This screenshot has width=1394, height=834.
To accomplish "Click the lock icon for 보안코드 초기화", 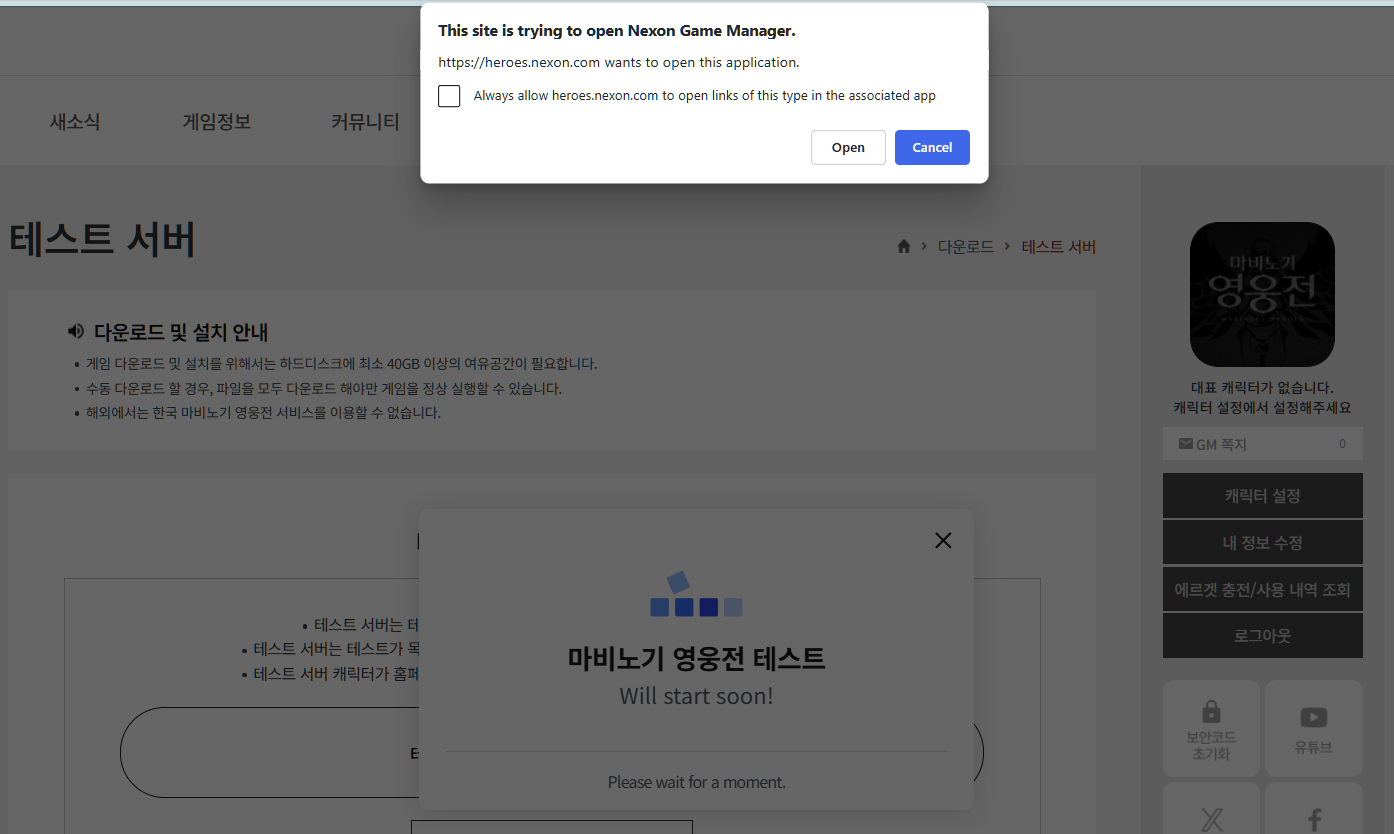I will point(1211,713).
